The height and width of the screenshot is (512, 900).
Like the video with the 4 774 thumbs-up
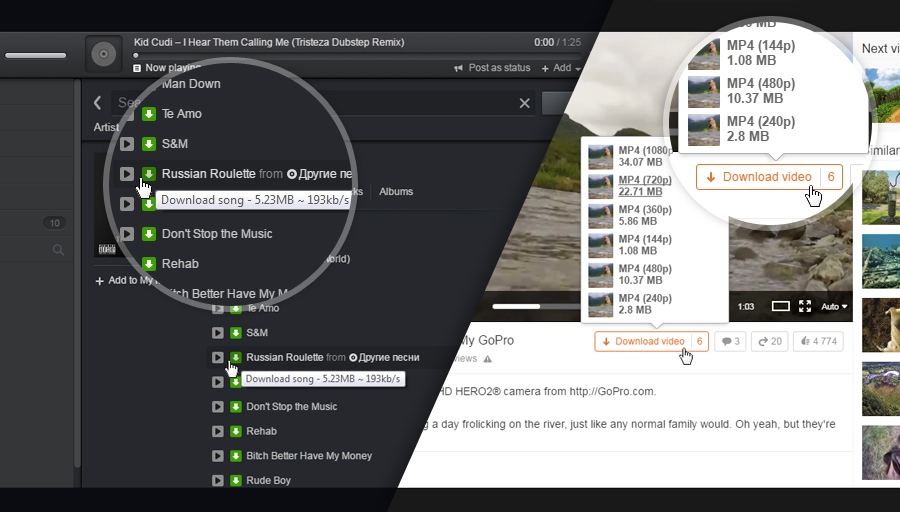tap(818, 342)
